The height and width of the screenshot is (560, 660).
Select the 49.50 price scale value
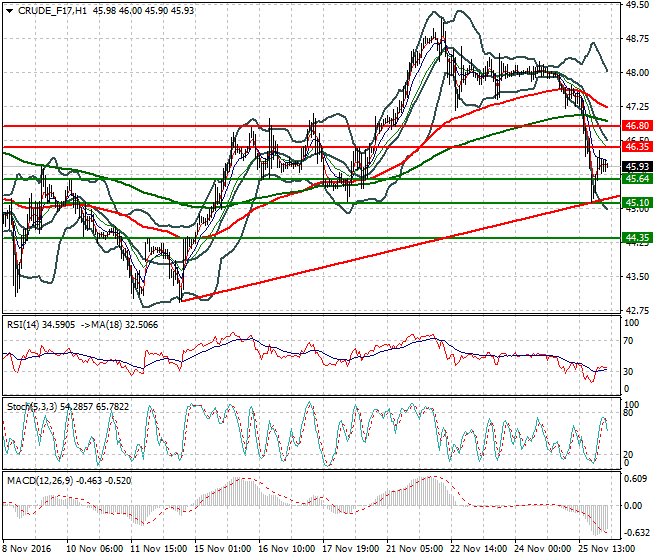click(x=637, y=5)
